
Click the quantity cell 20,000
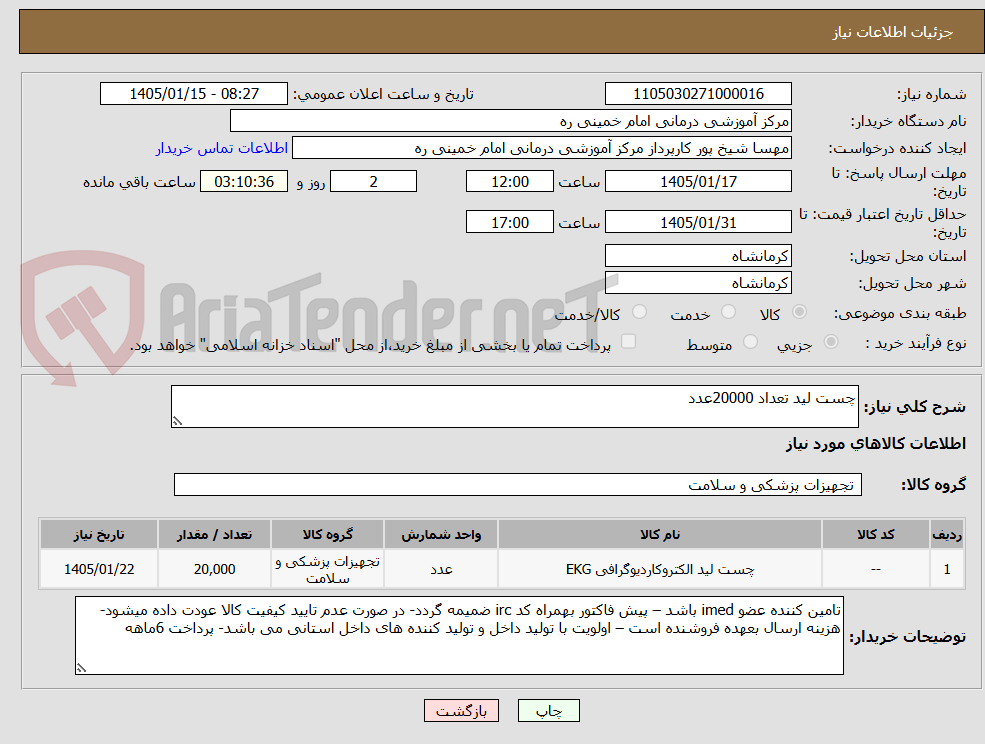(x=214, y=569)
